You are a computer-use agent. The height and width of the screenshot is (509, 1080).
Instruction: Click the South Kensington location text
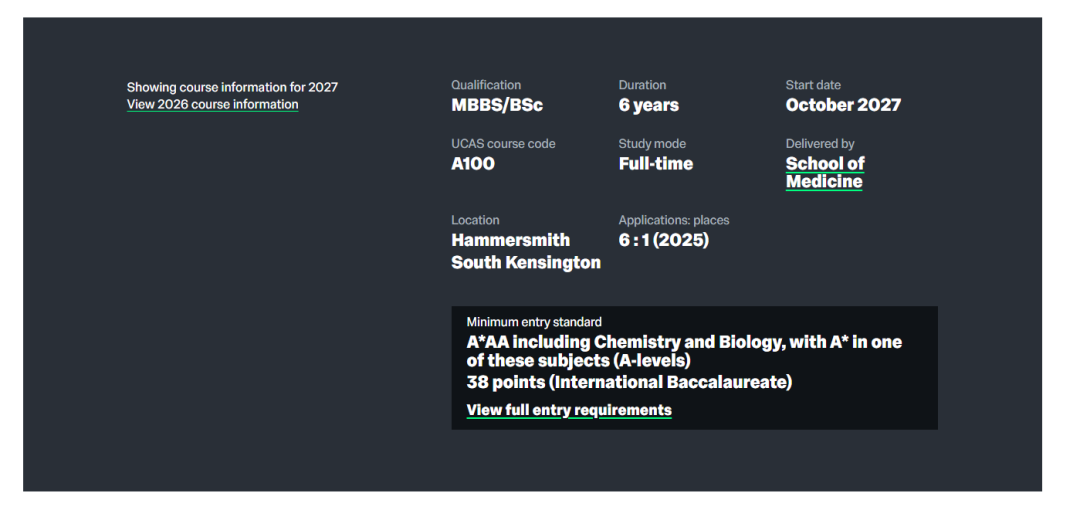coord(526,263)
